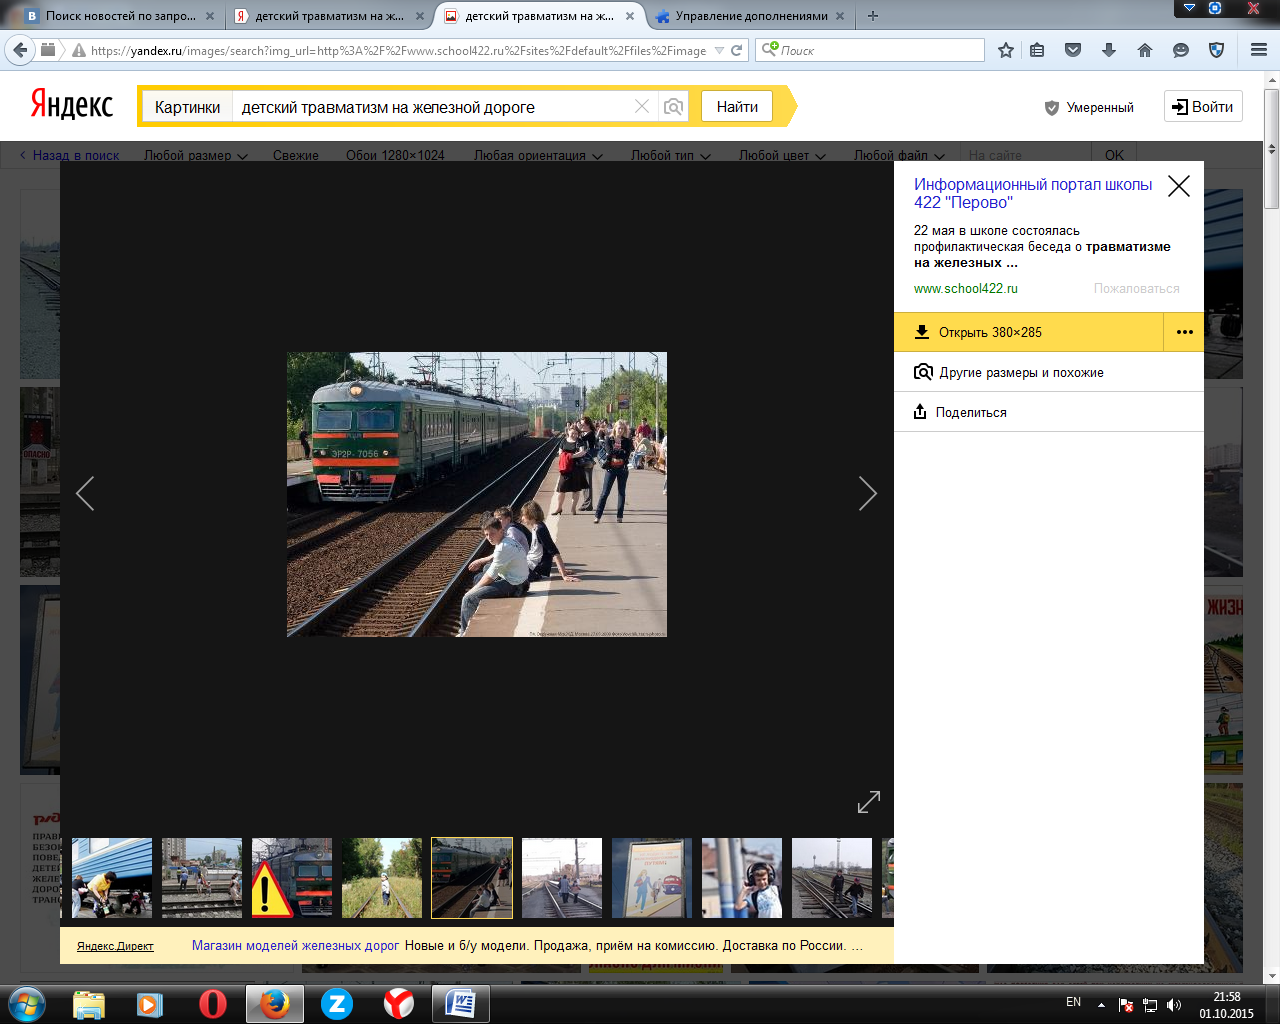Go to the Firefox home page icon
The image size is (1280, 1024).
coord(1145,50)
